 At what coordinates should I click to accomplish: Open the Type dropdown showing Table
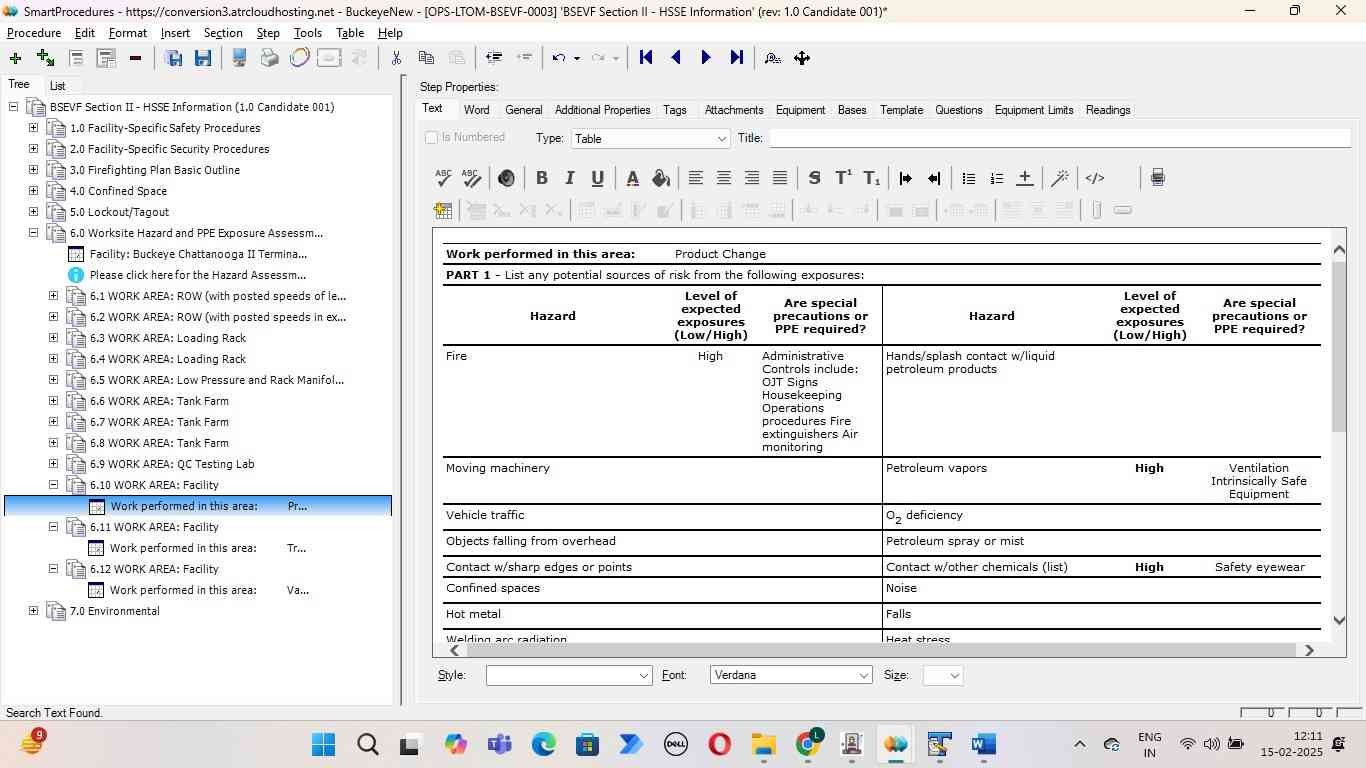[651, 139]
